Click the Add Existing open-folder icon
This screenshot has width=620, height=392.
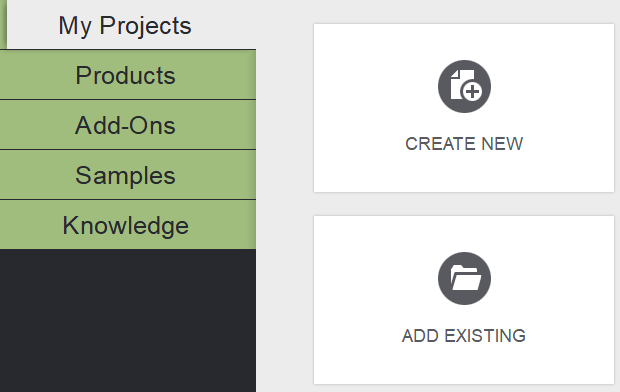[x=464, y=278]
